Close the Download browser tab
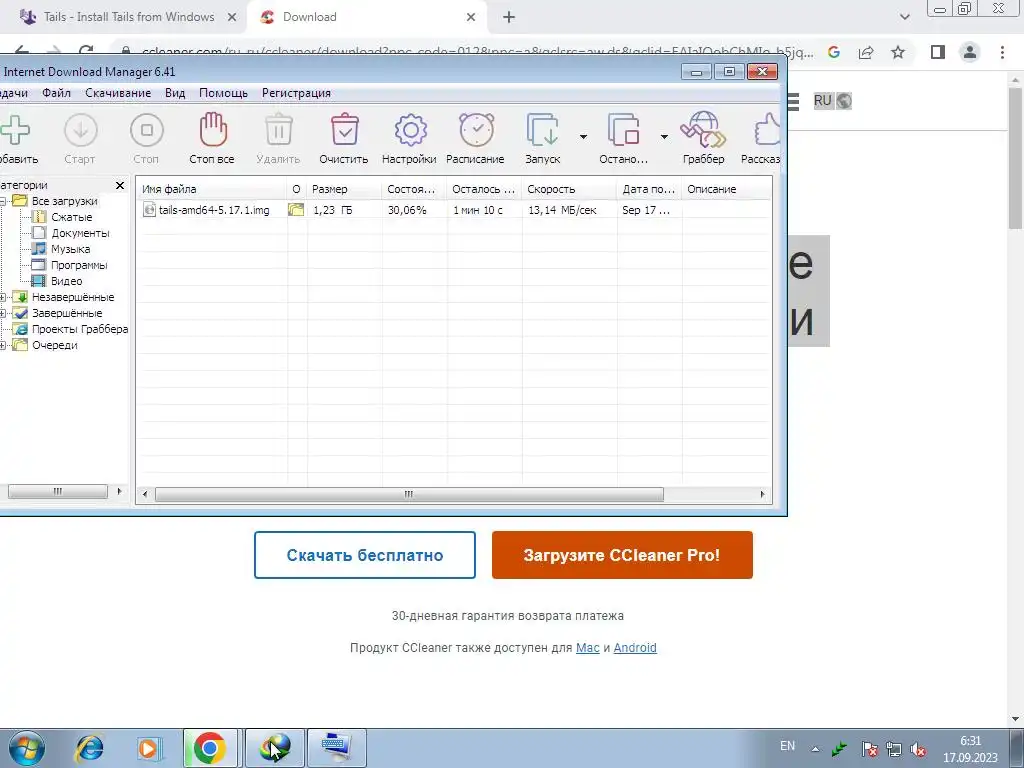This screenshot has width=1024, height=768. tap(471, 18)
